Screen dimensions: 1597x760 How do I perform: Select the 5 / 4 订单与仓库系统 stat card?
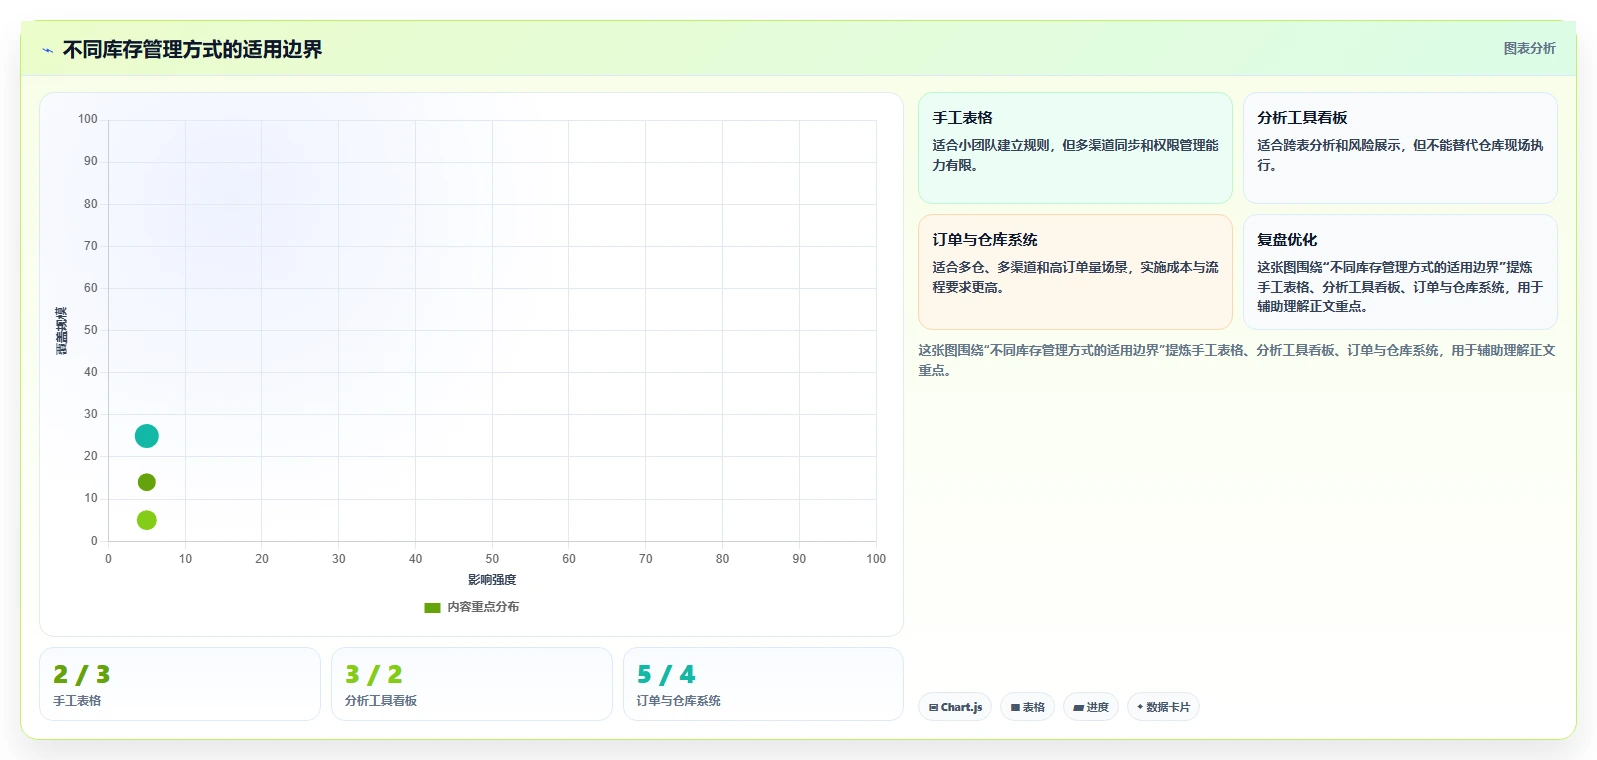[x=763, y=684]
